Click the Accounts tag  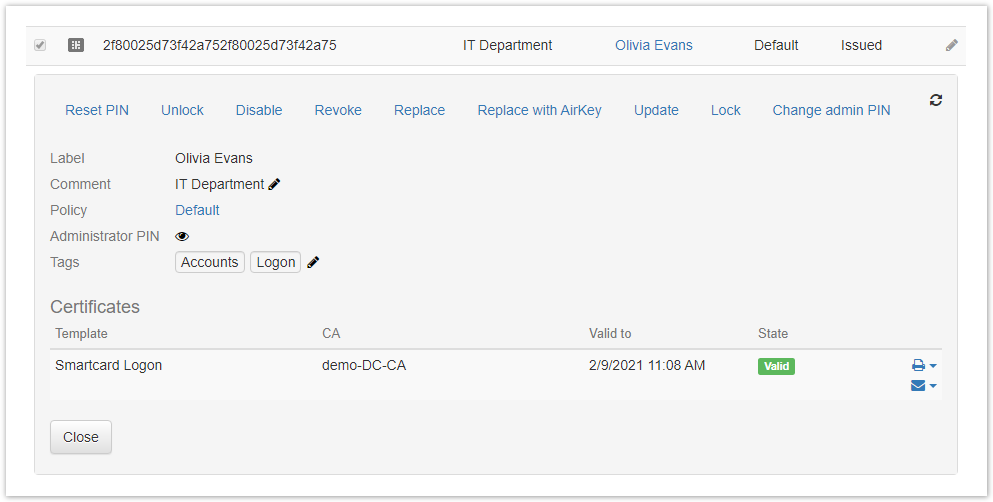[210, 262]
